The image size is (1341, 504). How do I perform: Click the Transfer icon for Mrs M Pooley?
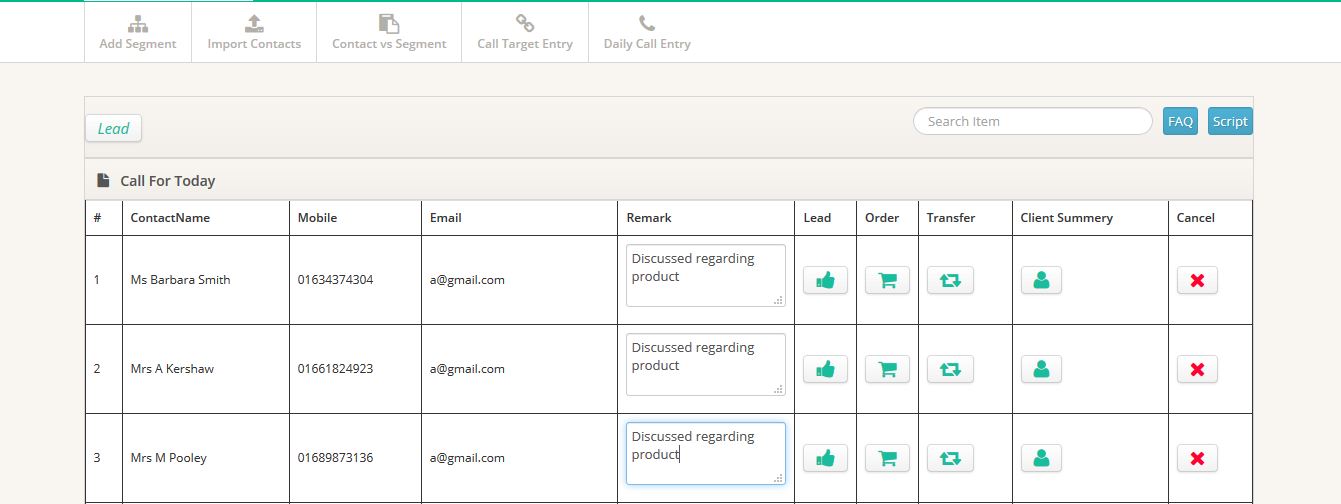tap(950, 459)
